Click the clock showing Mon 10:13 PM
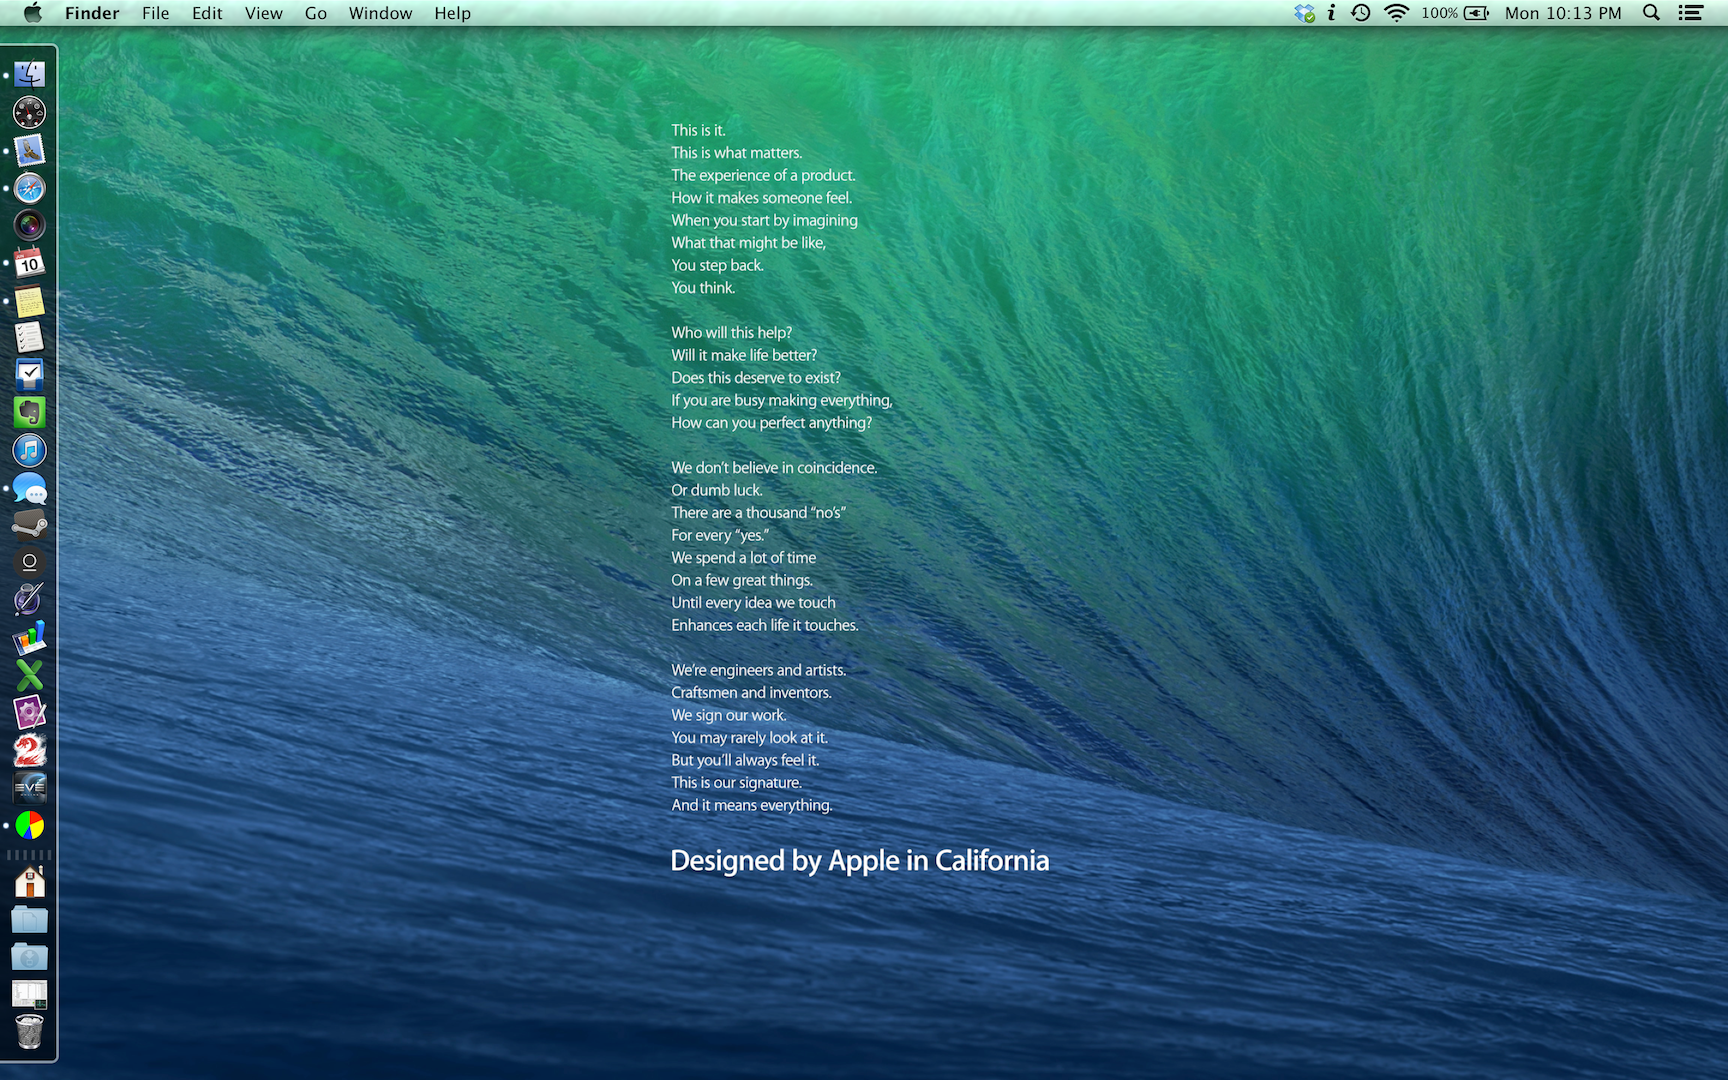The height and width of the screenshot is (1080, 1728). click(1563, 13)
